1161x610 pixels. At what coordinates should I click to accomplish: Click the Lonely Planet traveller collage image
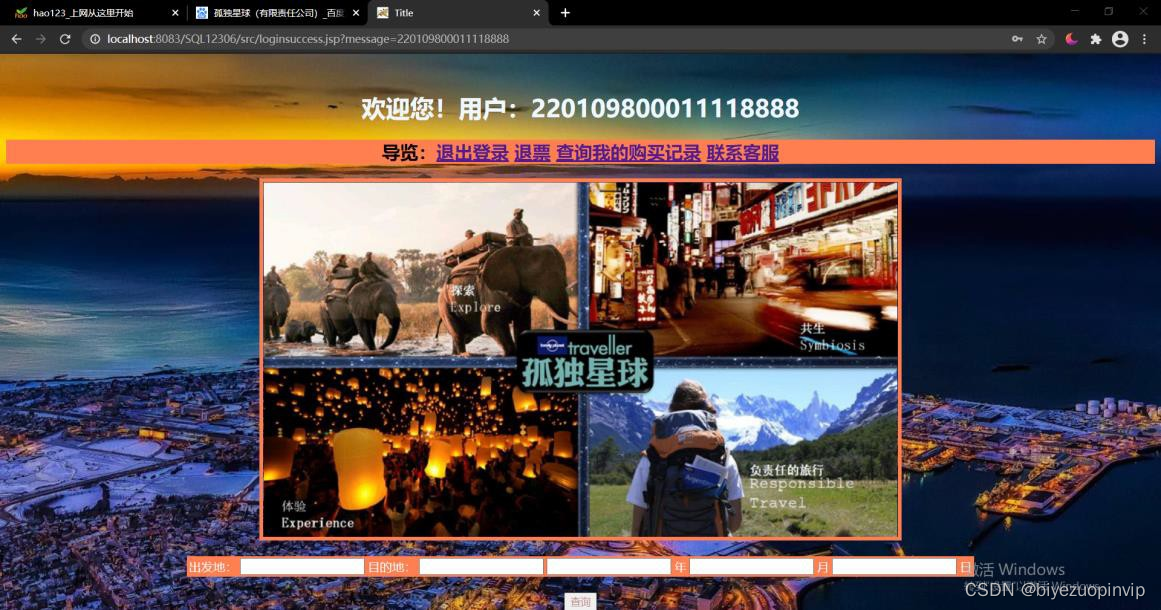click(581, 359)
